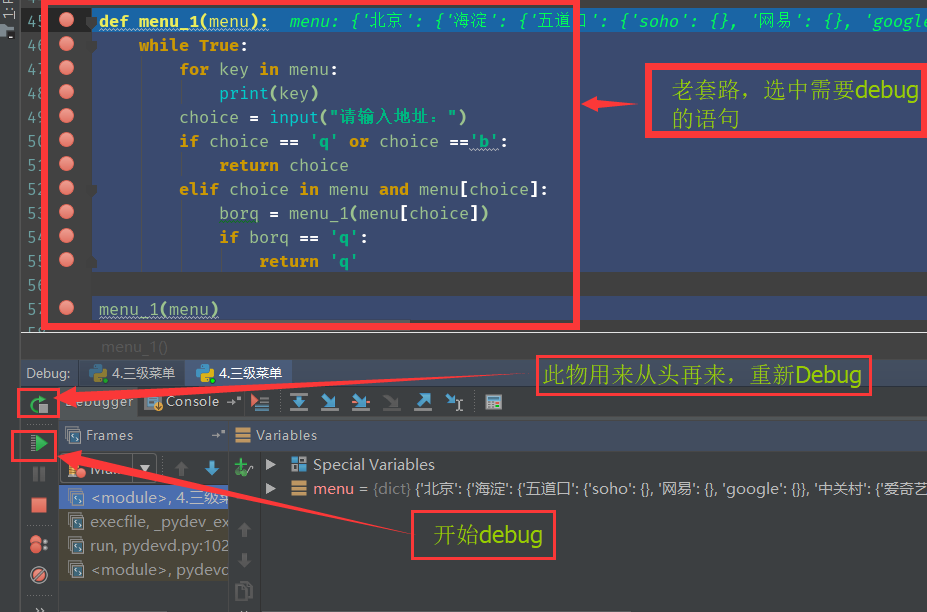
Task: Toggle breakpoint on the def menu_1 line
Action: [x=66, y=20]
